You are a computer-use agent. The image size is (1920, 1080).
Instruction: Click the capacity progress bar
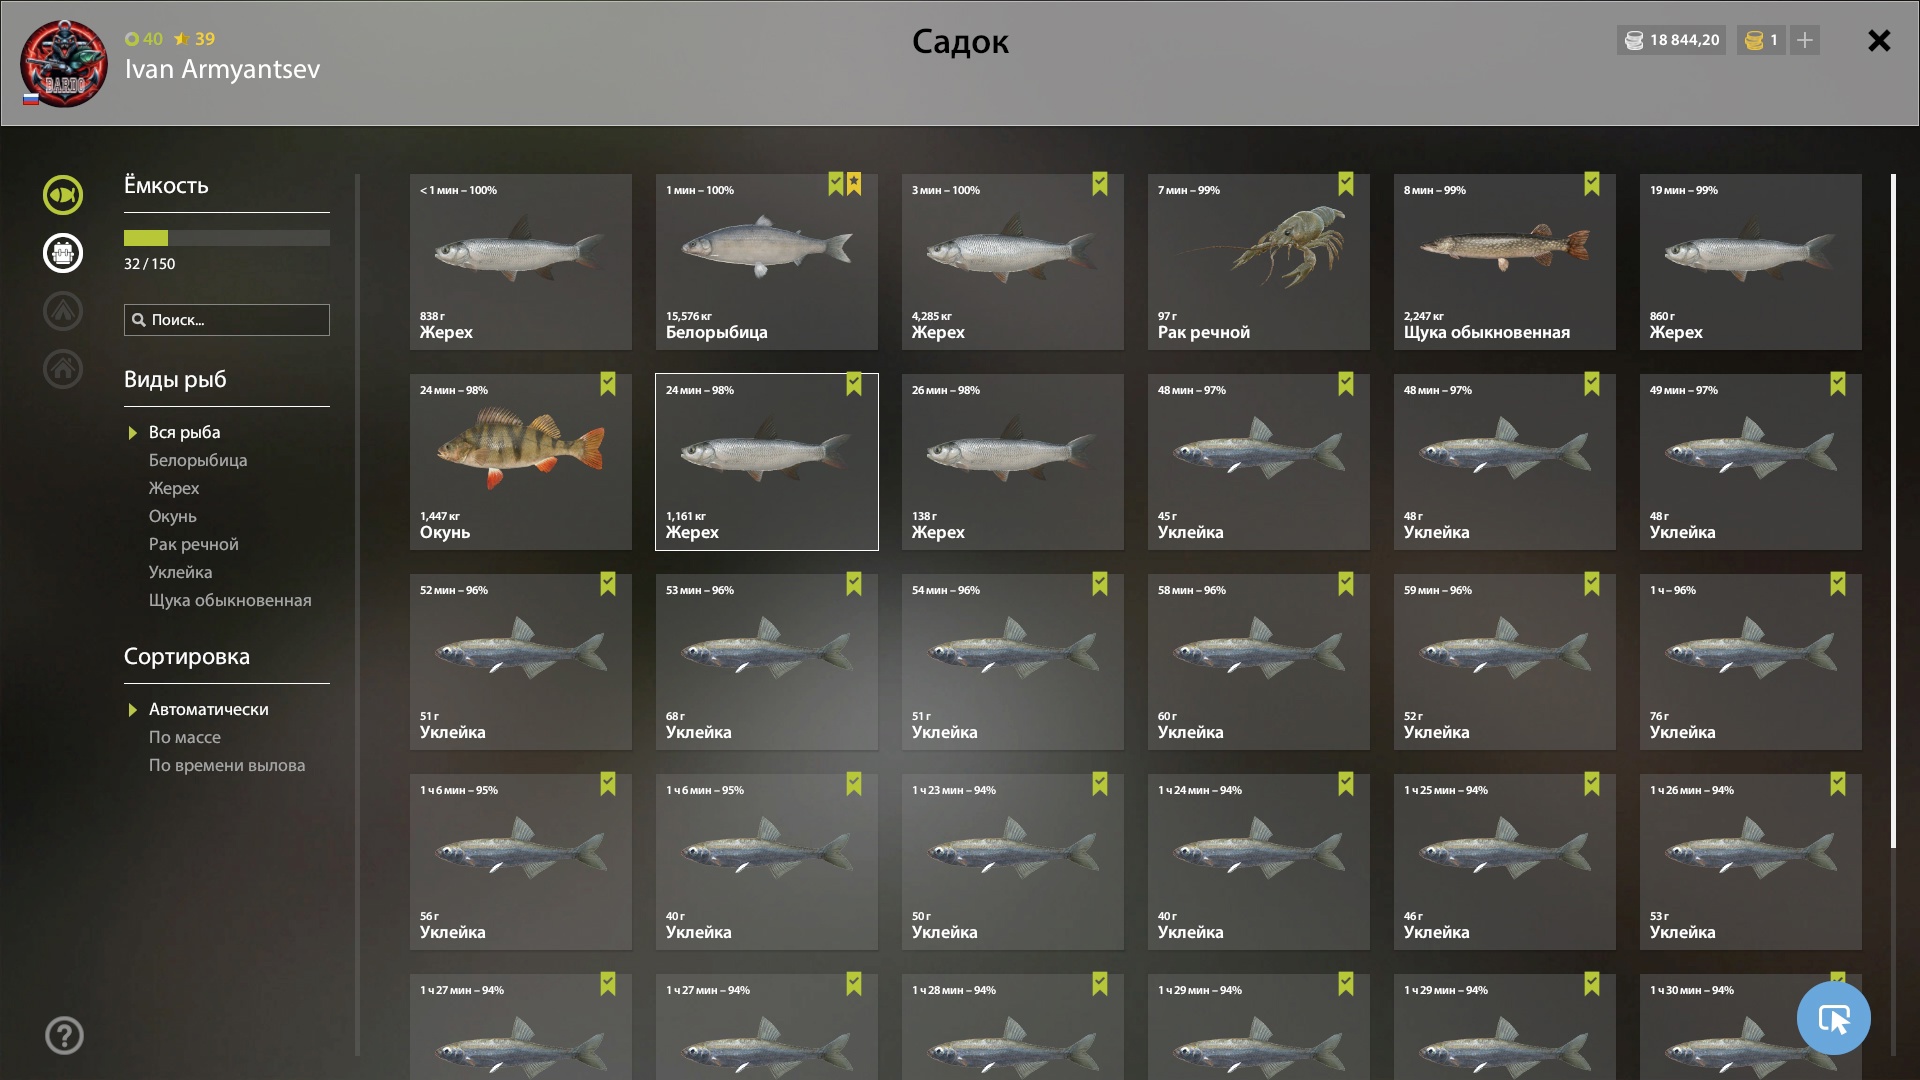coord(227,238)
